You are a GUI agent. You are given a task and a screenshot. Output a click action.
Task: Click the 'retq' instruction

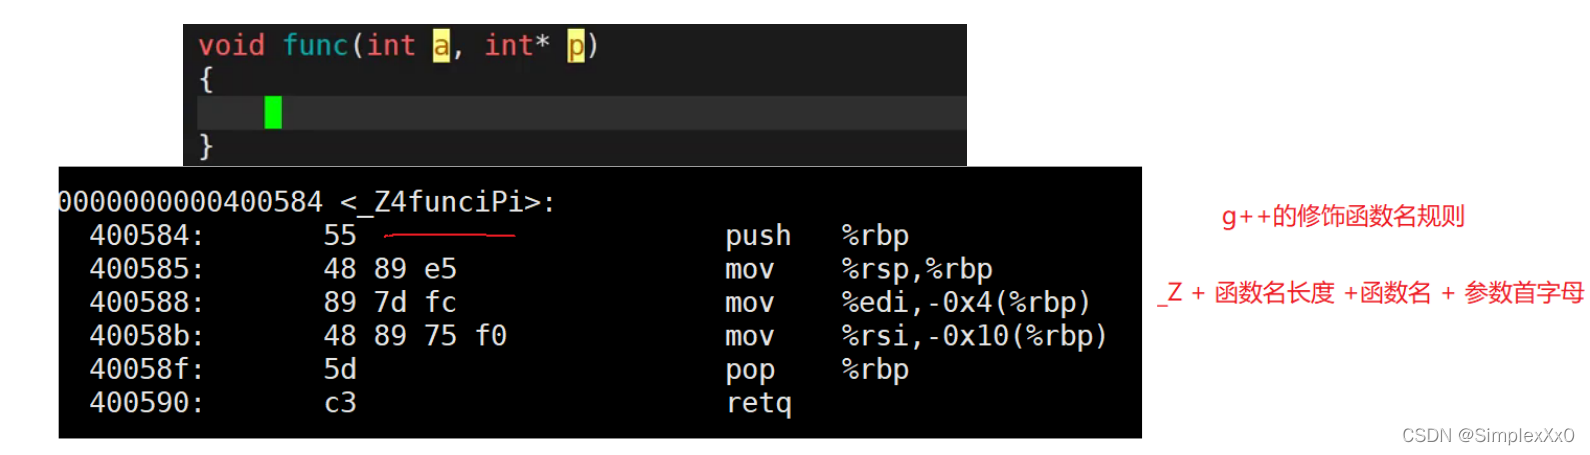758,403
